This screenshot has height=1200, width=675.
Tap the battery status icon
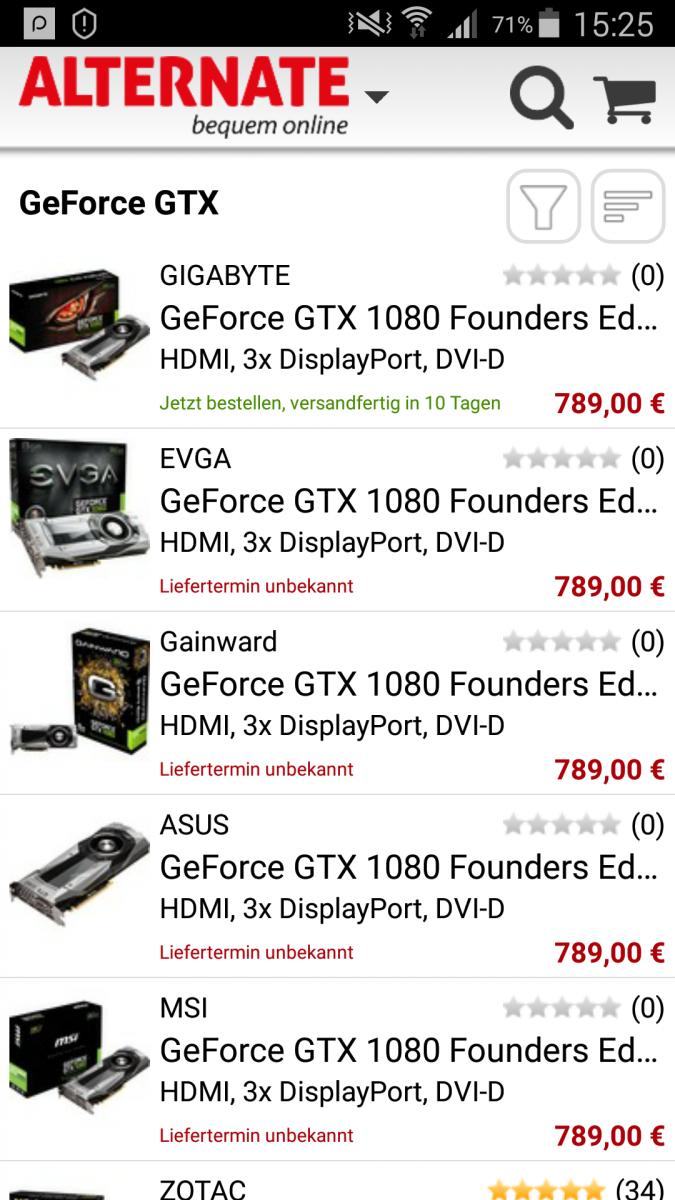(x=549, y=23)
